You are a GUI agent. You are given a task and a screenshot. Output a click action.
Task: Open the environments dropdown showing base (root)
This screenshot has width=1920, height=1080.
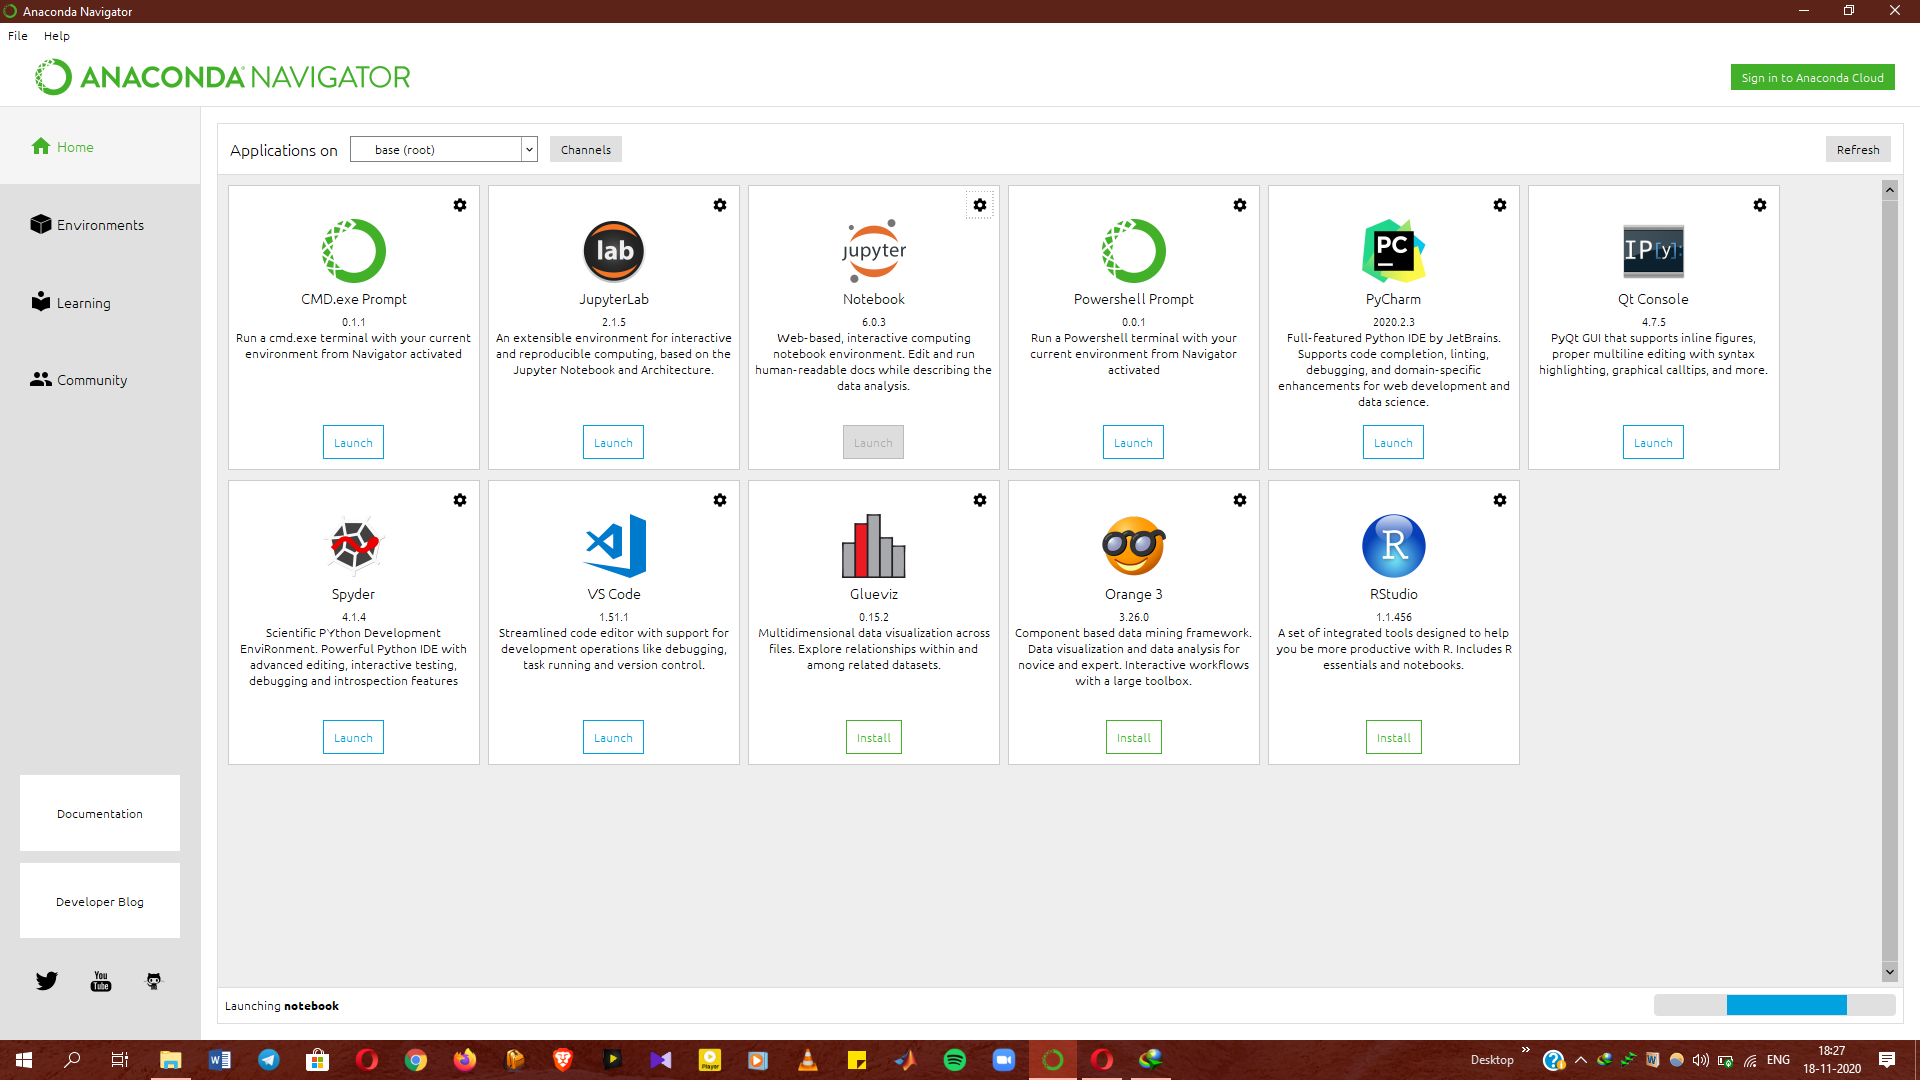coord(444,148)
